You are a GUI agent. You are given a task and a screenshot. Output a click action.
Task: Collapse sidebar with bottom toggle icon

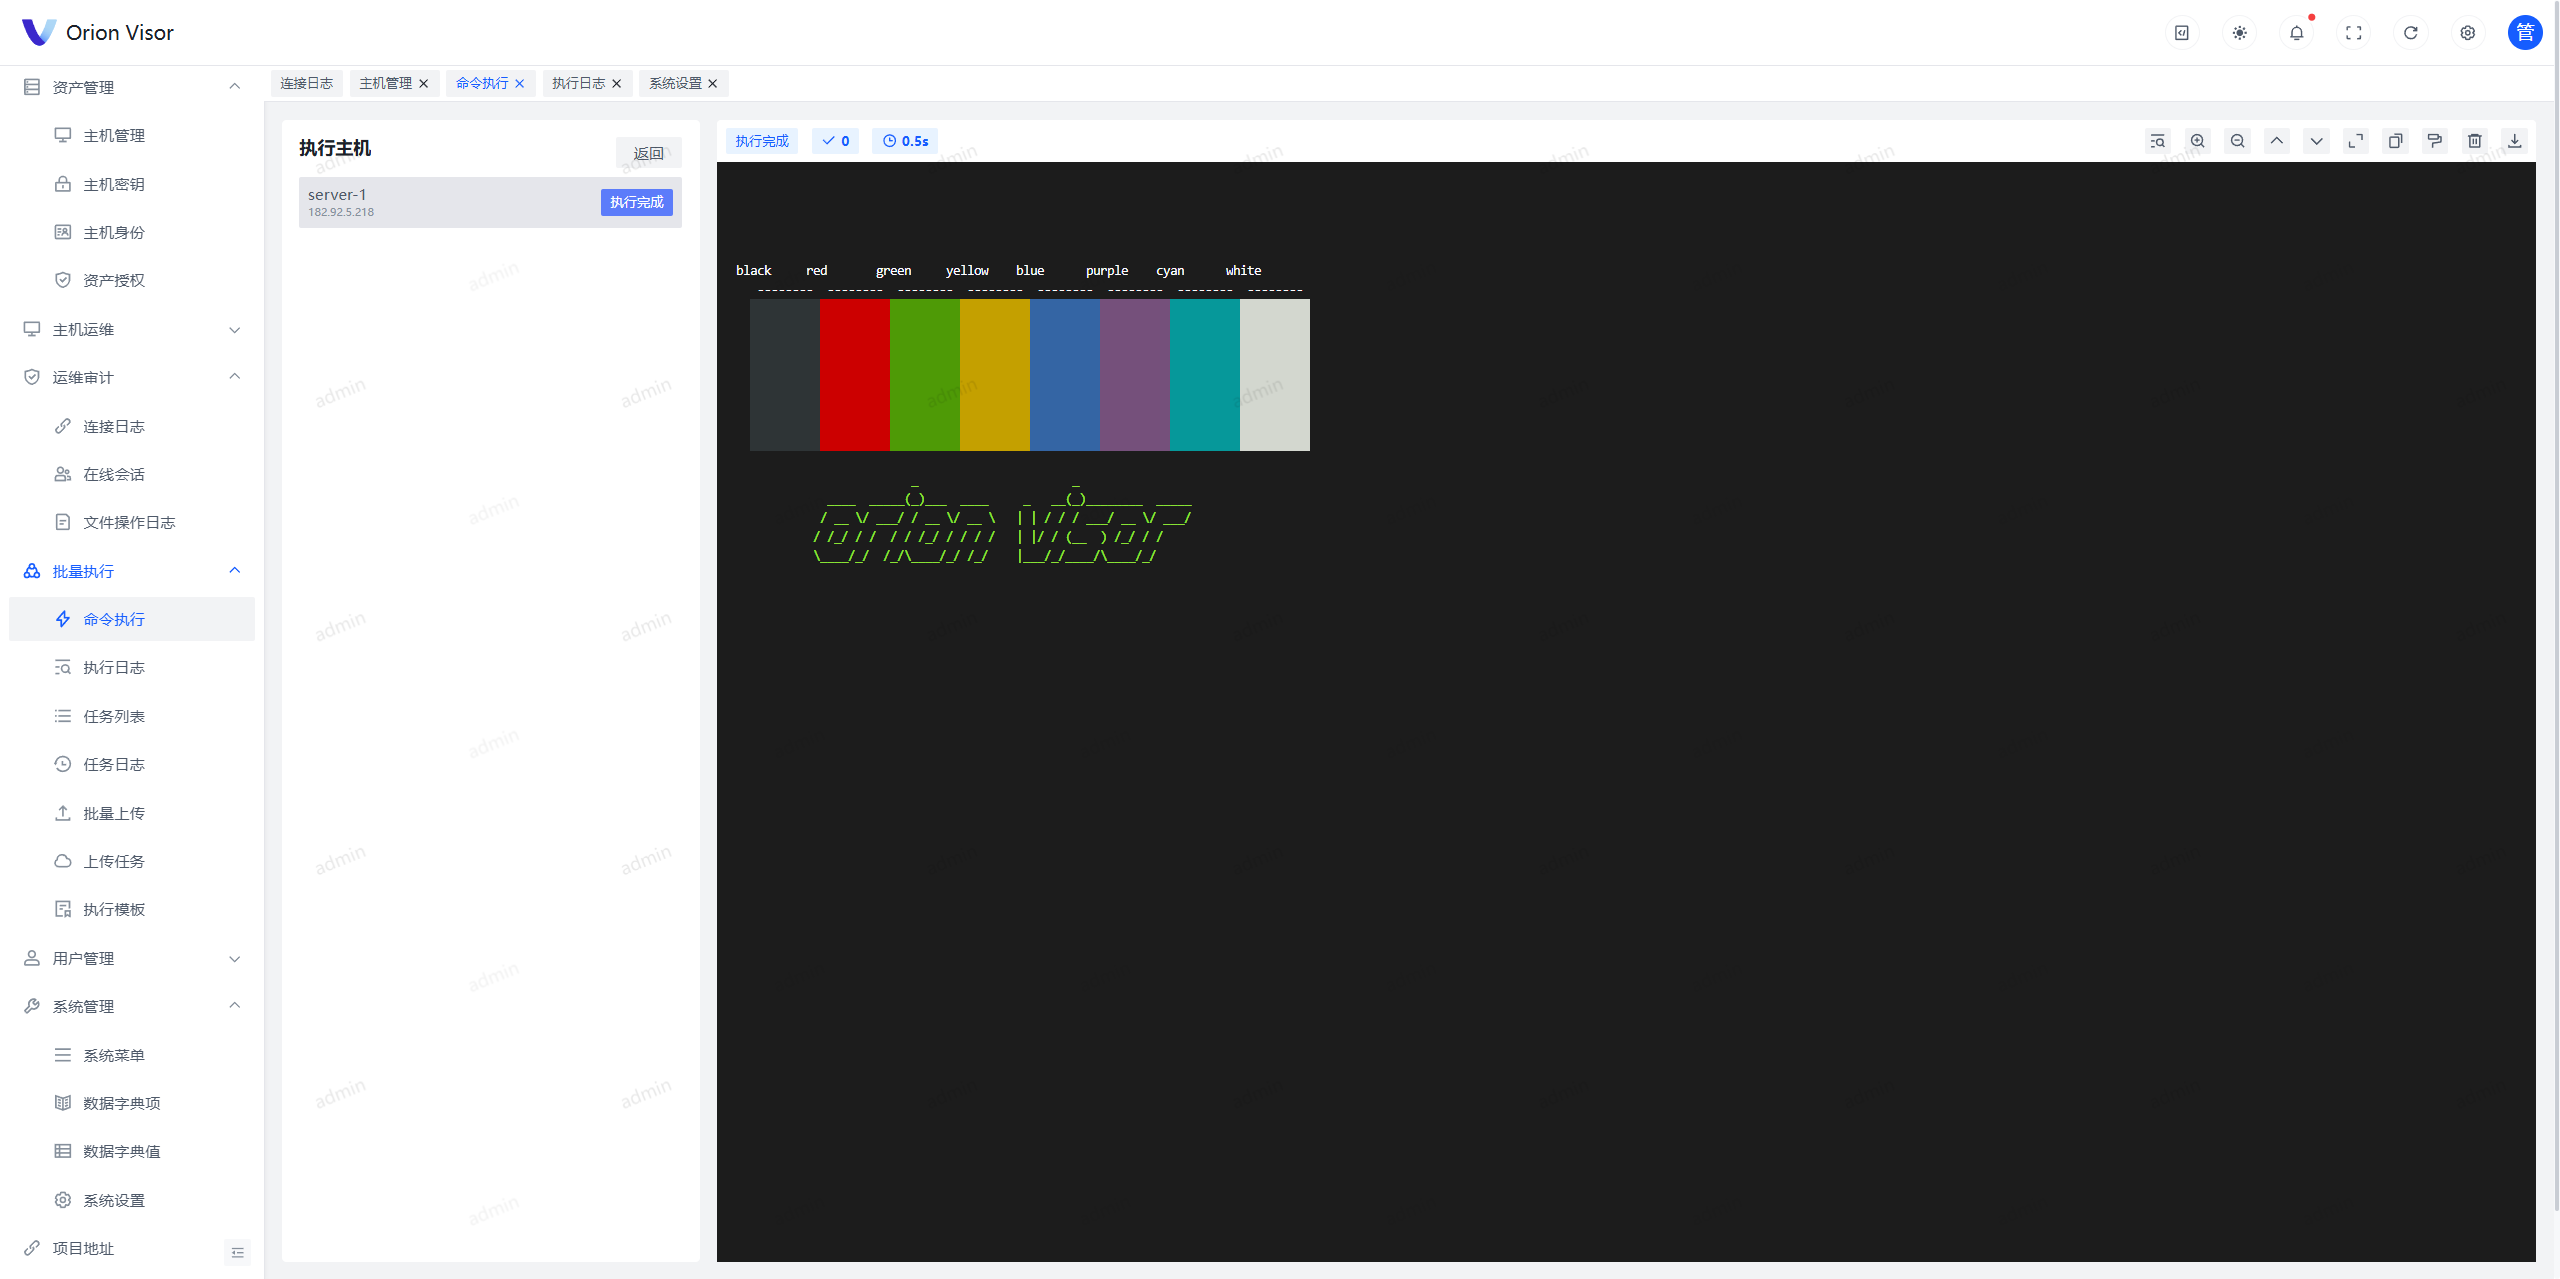pyautogui.click(x=237, y=1252)
